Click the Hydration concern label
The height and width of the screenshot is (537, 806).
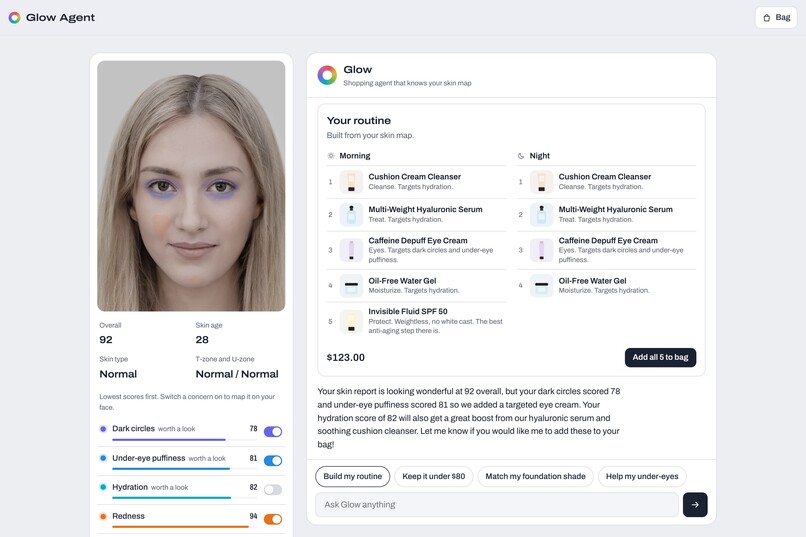pyautogui.click(x=130, y=487)
